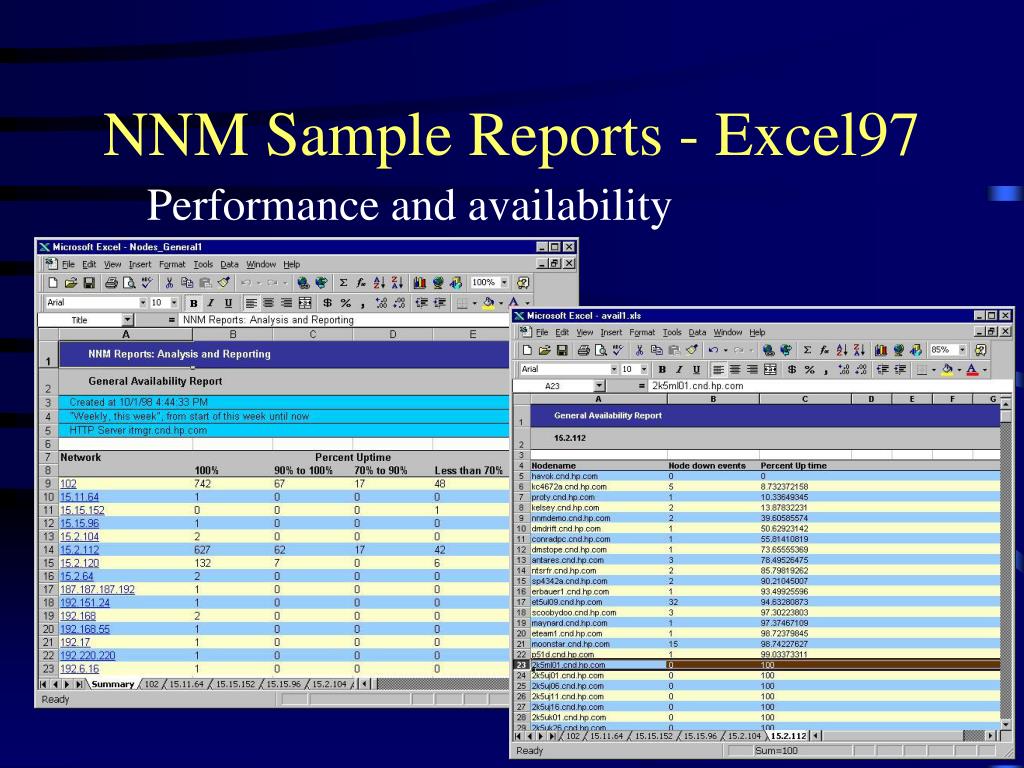Toggle Center alignment in avail1.xls window
The height and width of the screenshot is (768, 1024).
[735, 370]
